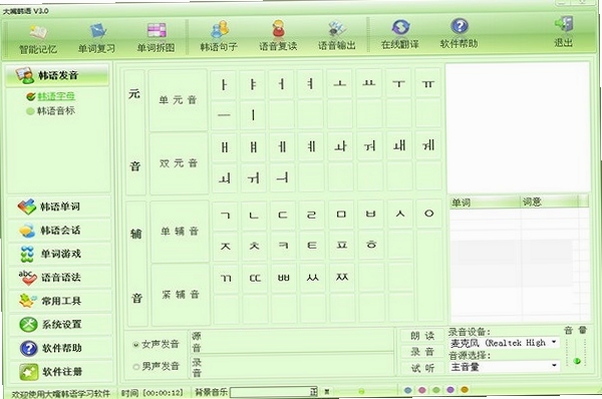The image size is (602, 399).
Task: Click the orange dot in status bar
Action: pos(465,389)
